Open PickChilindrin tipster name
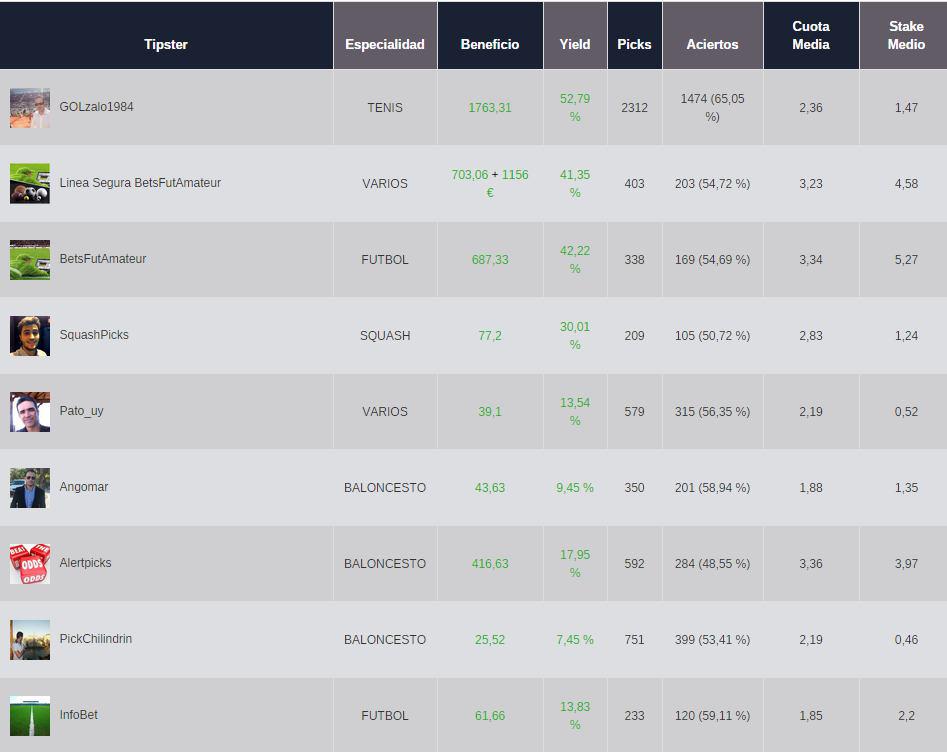Viewport: 947px width, 752px height. (x=95, y=638)
